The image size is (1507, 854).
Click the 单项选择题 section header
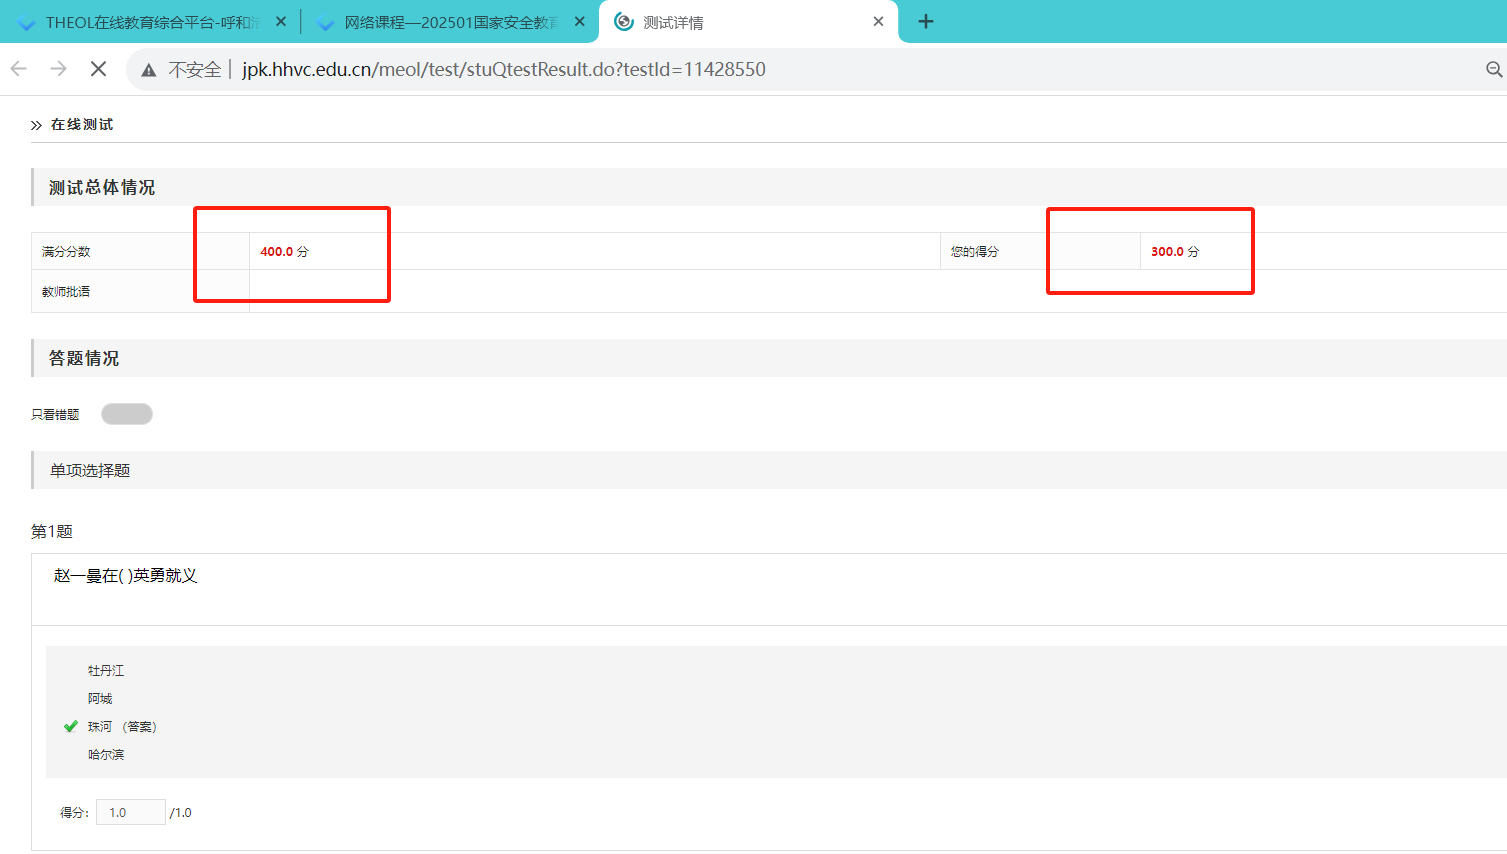[90, 471]
